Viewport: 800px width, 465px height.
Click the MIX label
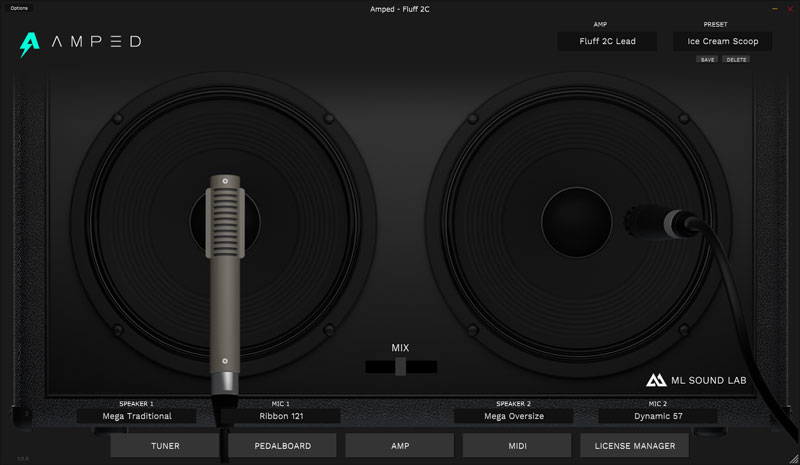[x=400, y=348]
